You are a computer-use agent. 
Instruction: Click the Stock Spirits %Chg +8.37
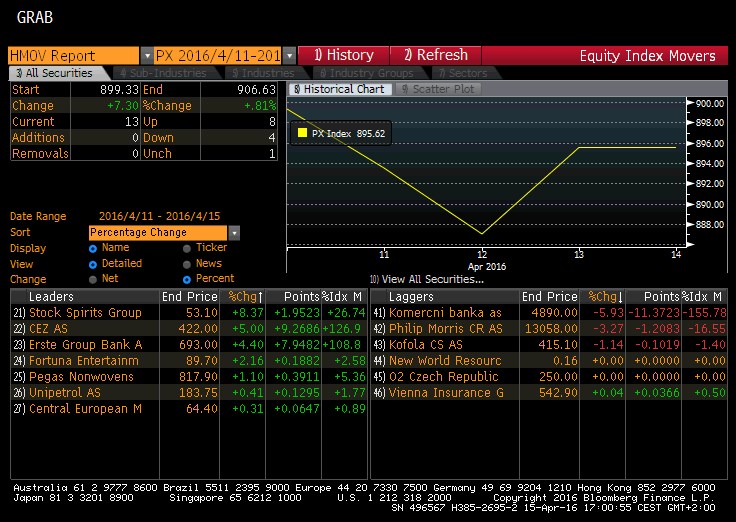pyautogui.click(x=248, y=313)
